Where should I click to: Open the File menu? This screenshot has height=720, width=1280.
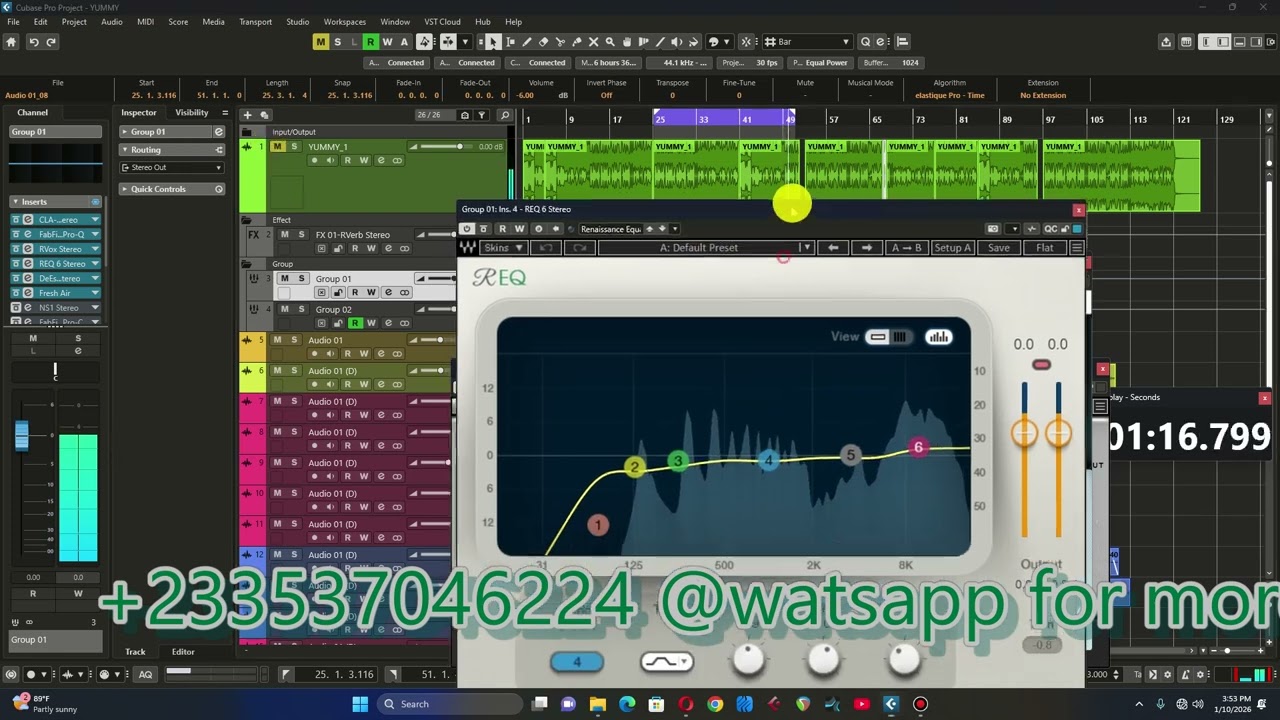(13, 21)
